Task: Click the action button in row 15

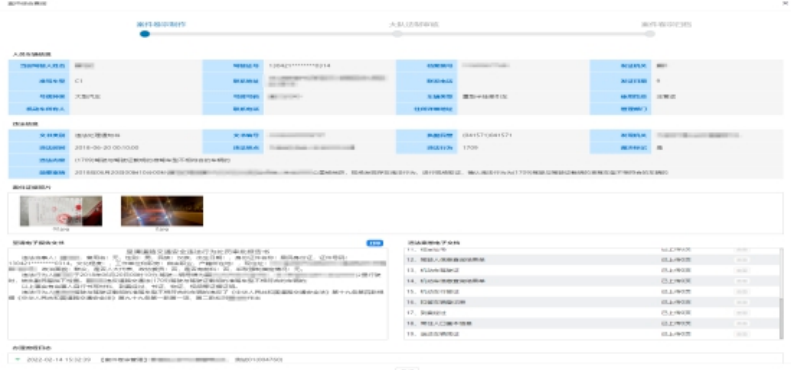Action: point(741,292)
